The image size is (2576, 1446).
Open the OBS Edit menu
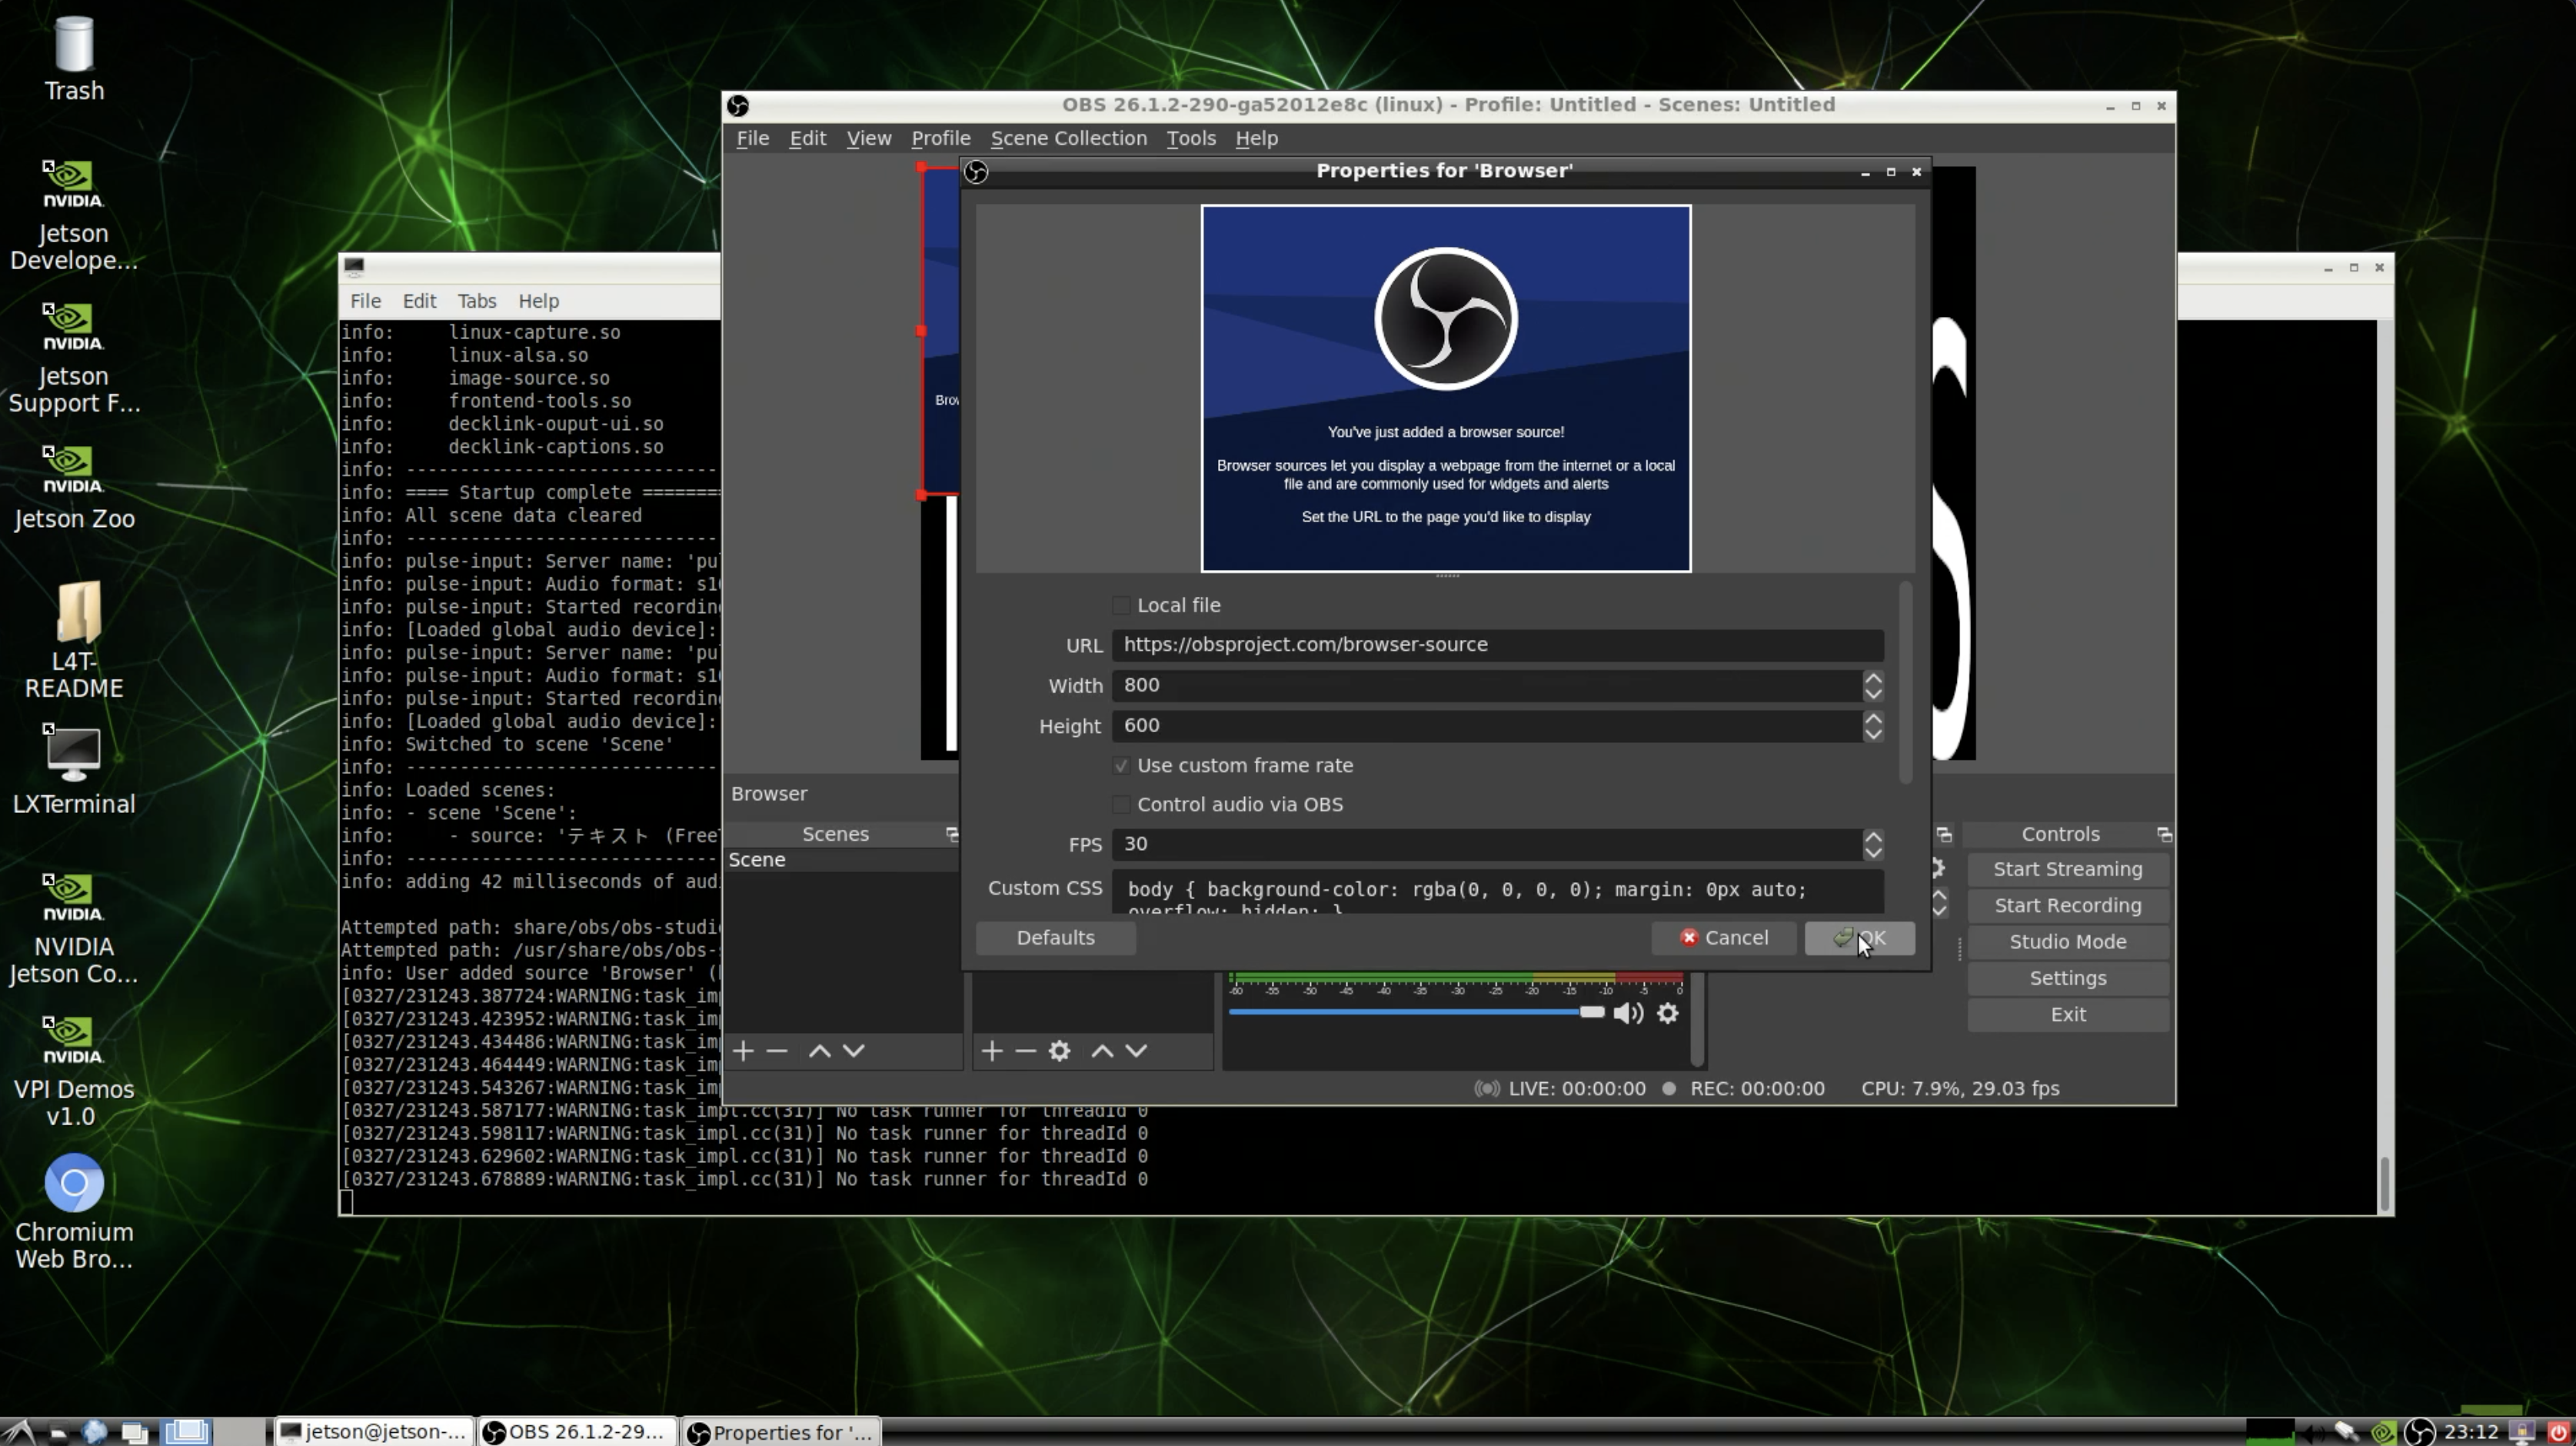click(x=807, y=138)
